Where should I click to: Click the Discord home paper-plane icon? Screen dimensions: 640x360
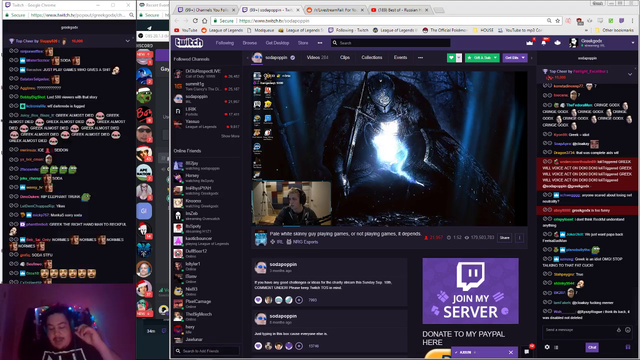[x=149, y=28]
